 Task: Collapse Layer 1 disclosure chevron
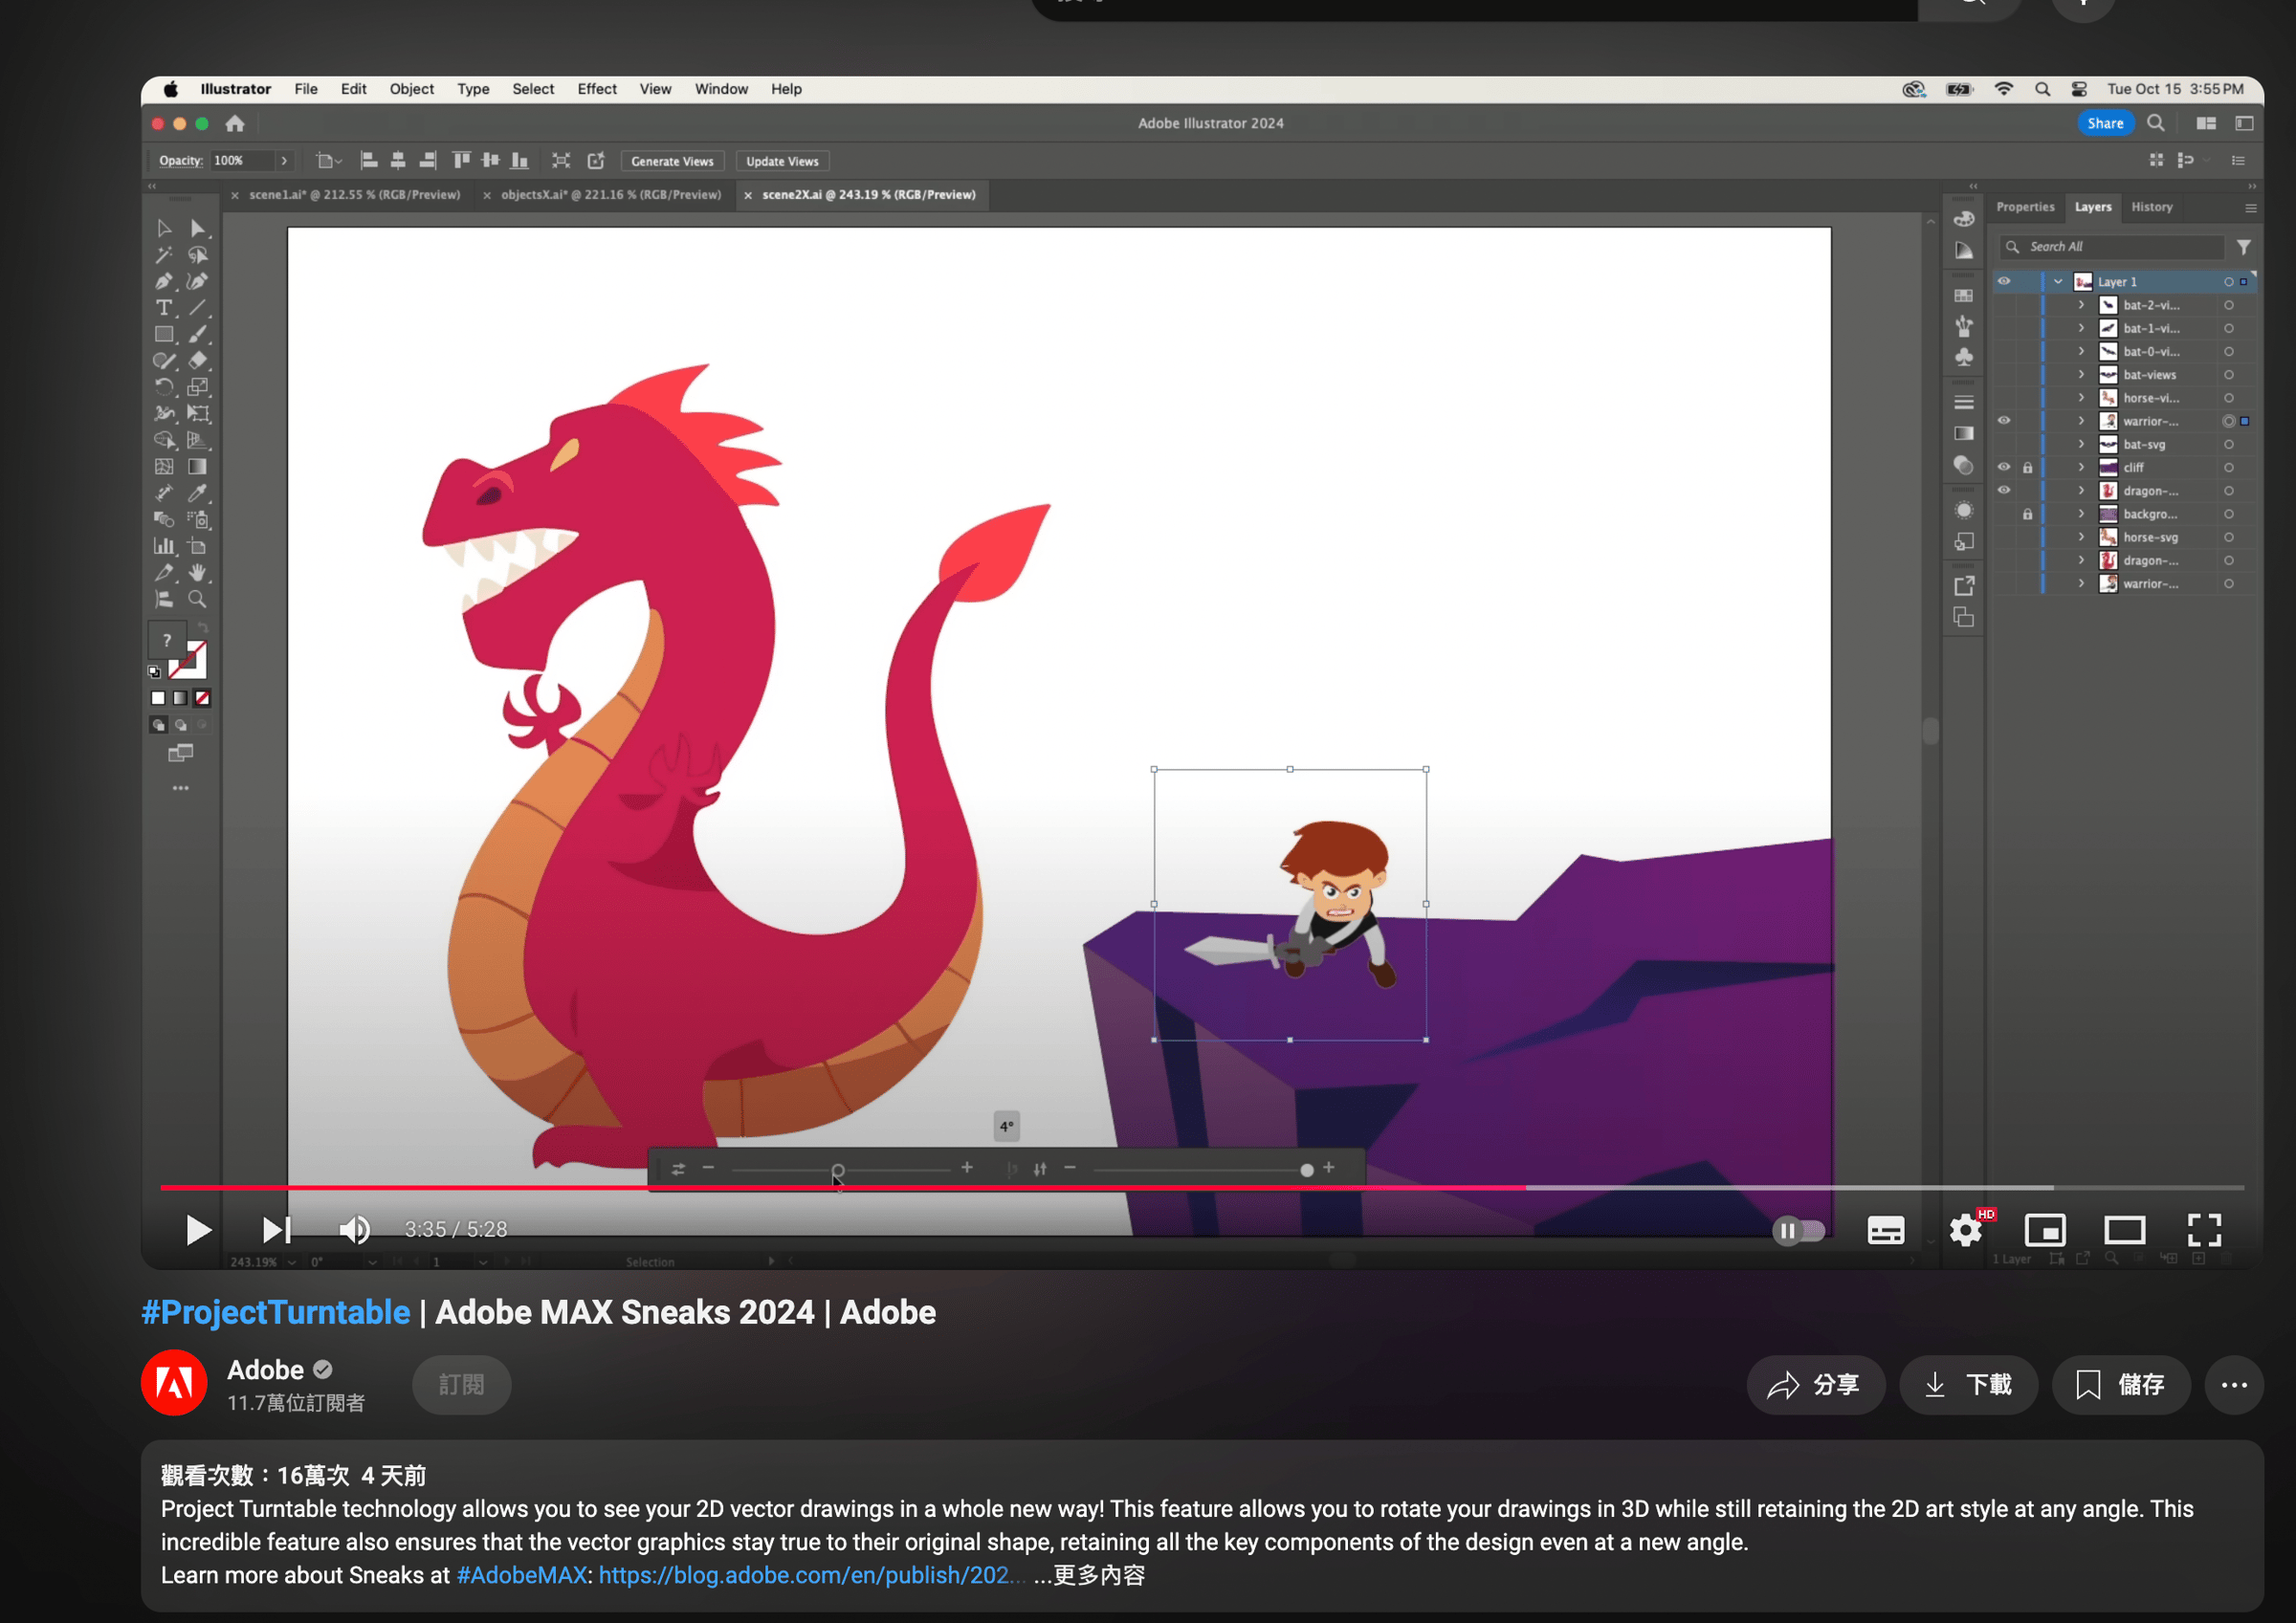pos(2058,282)
